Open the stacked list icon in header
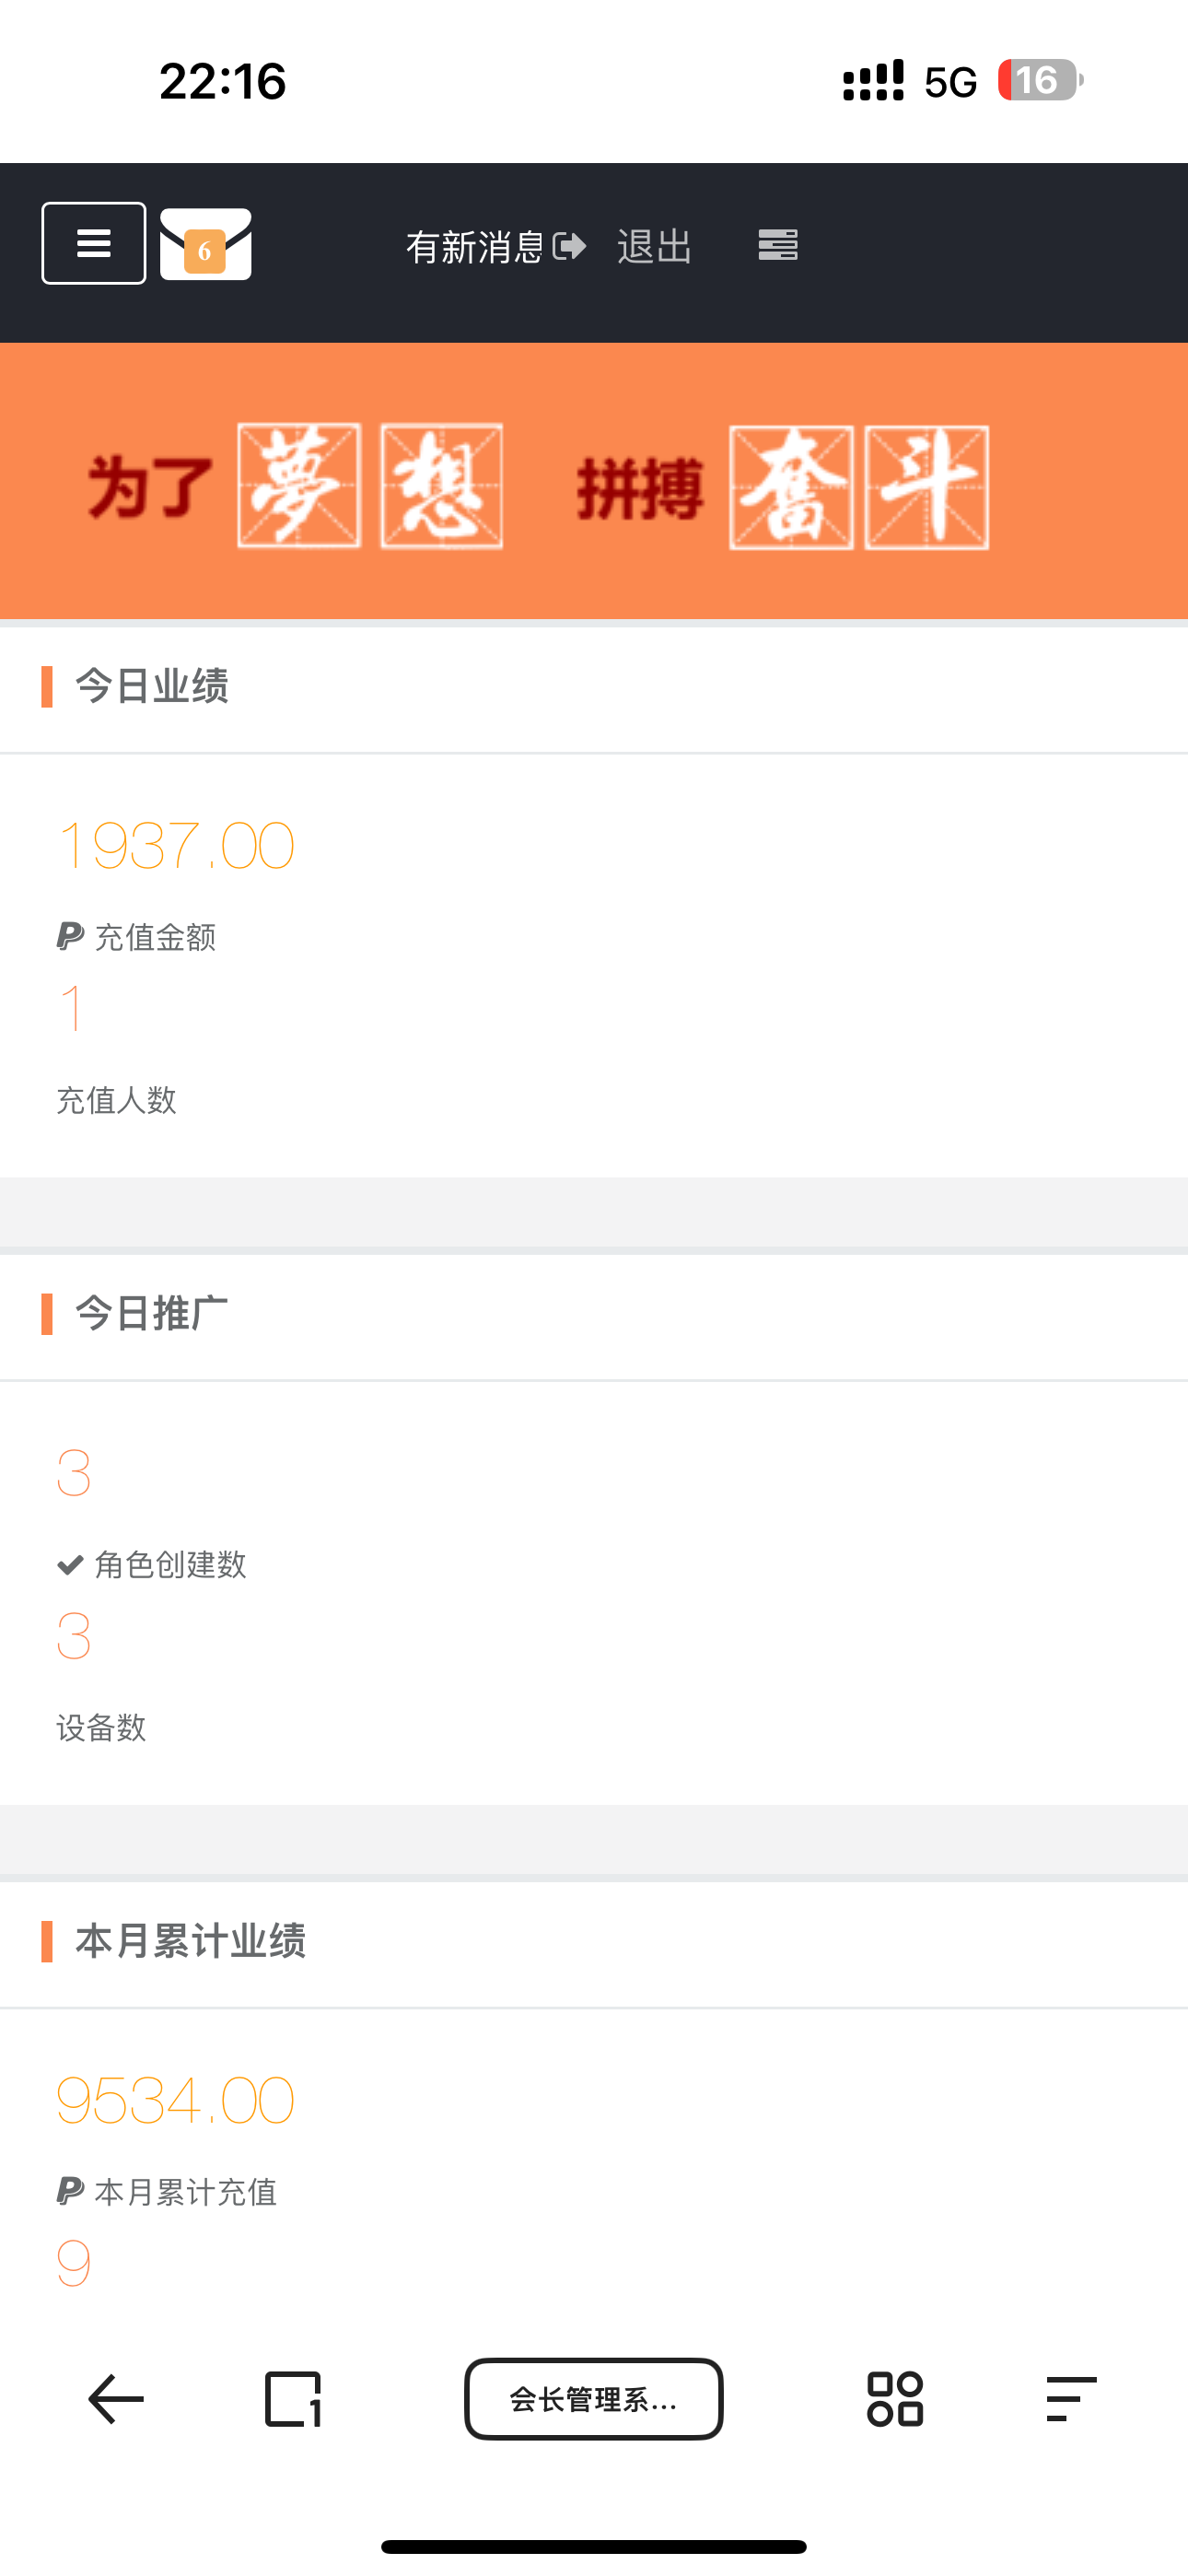 [778, 245]
